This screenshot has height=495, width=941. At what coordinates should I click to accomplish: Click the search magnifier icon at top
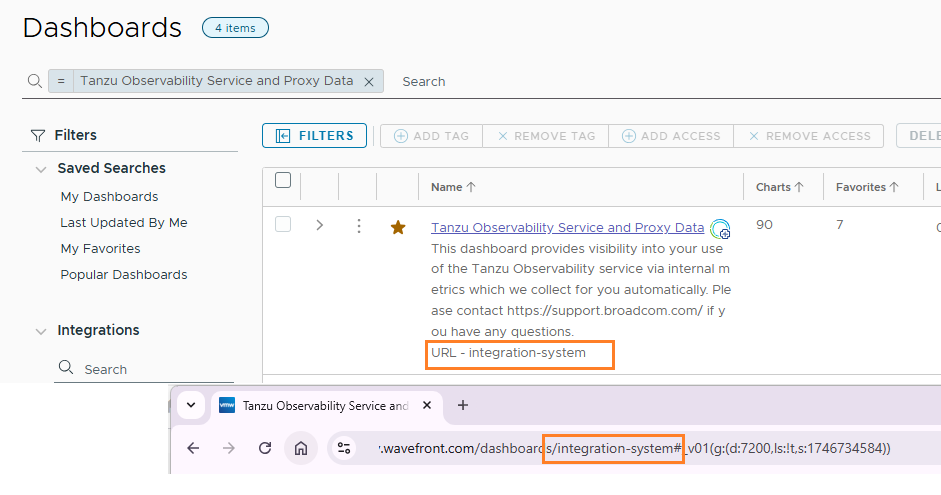pyautogui.click(x=34, y=81)
